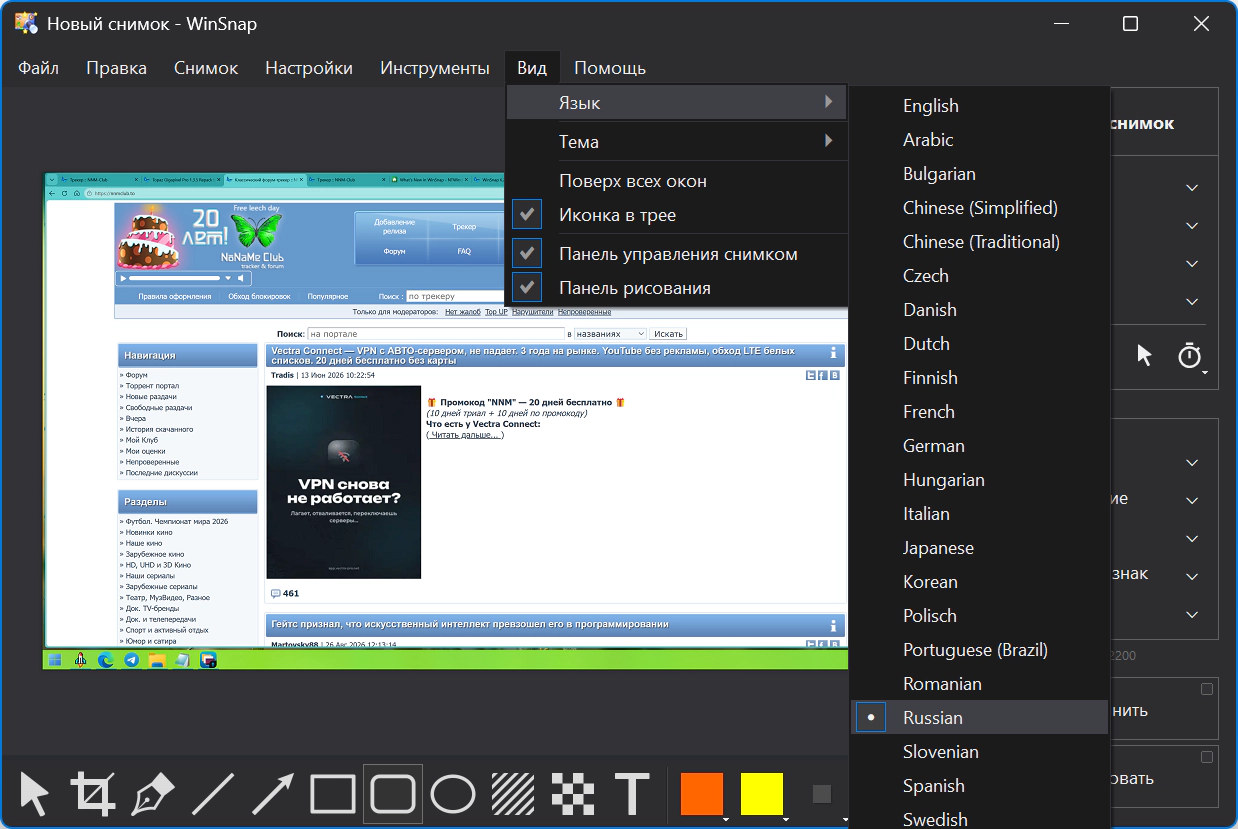
Task: Pick the yellow color swatch
Action: [762, 794]
